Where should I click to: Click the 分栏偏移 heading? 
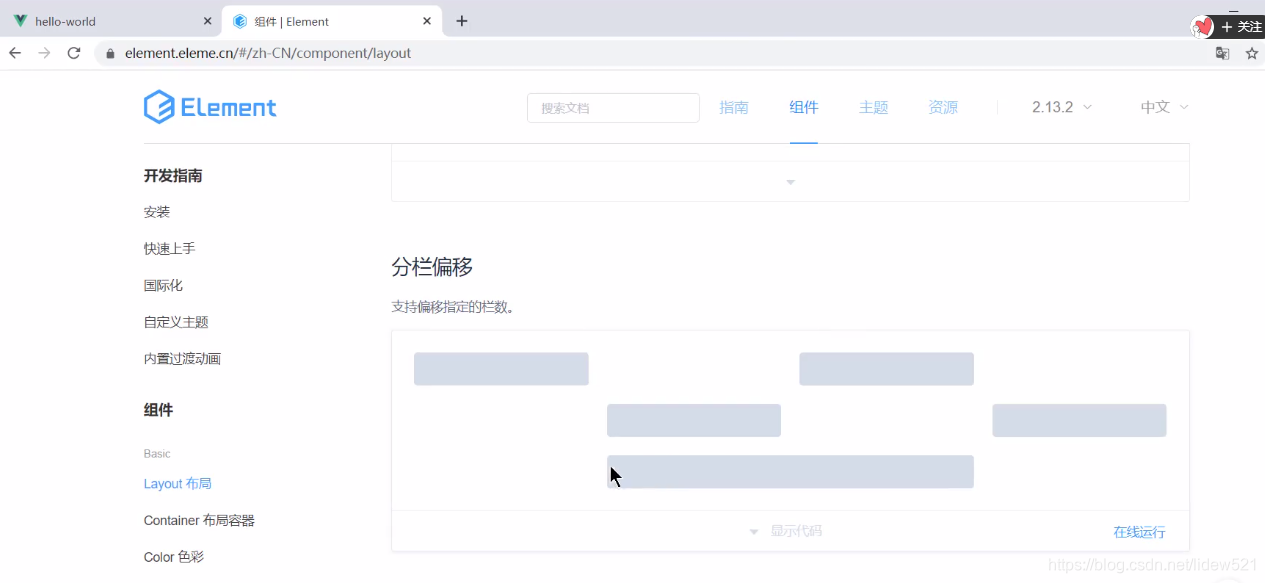pos(432,267)
